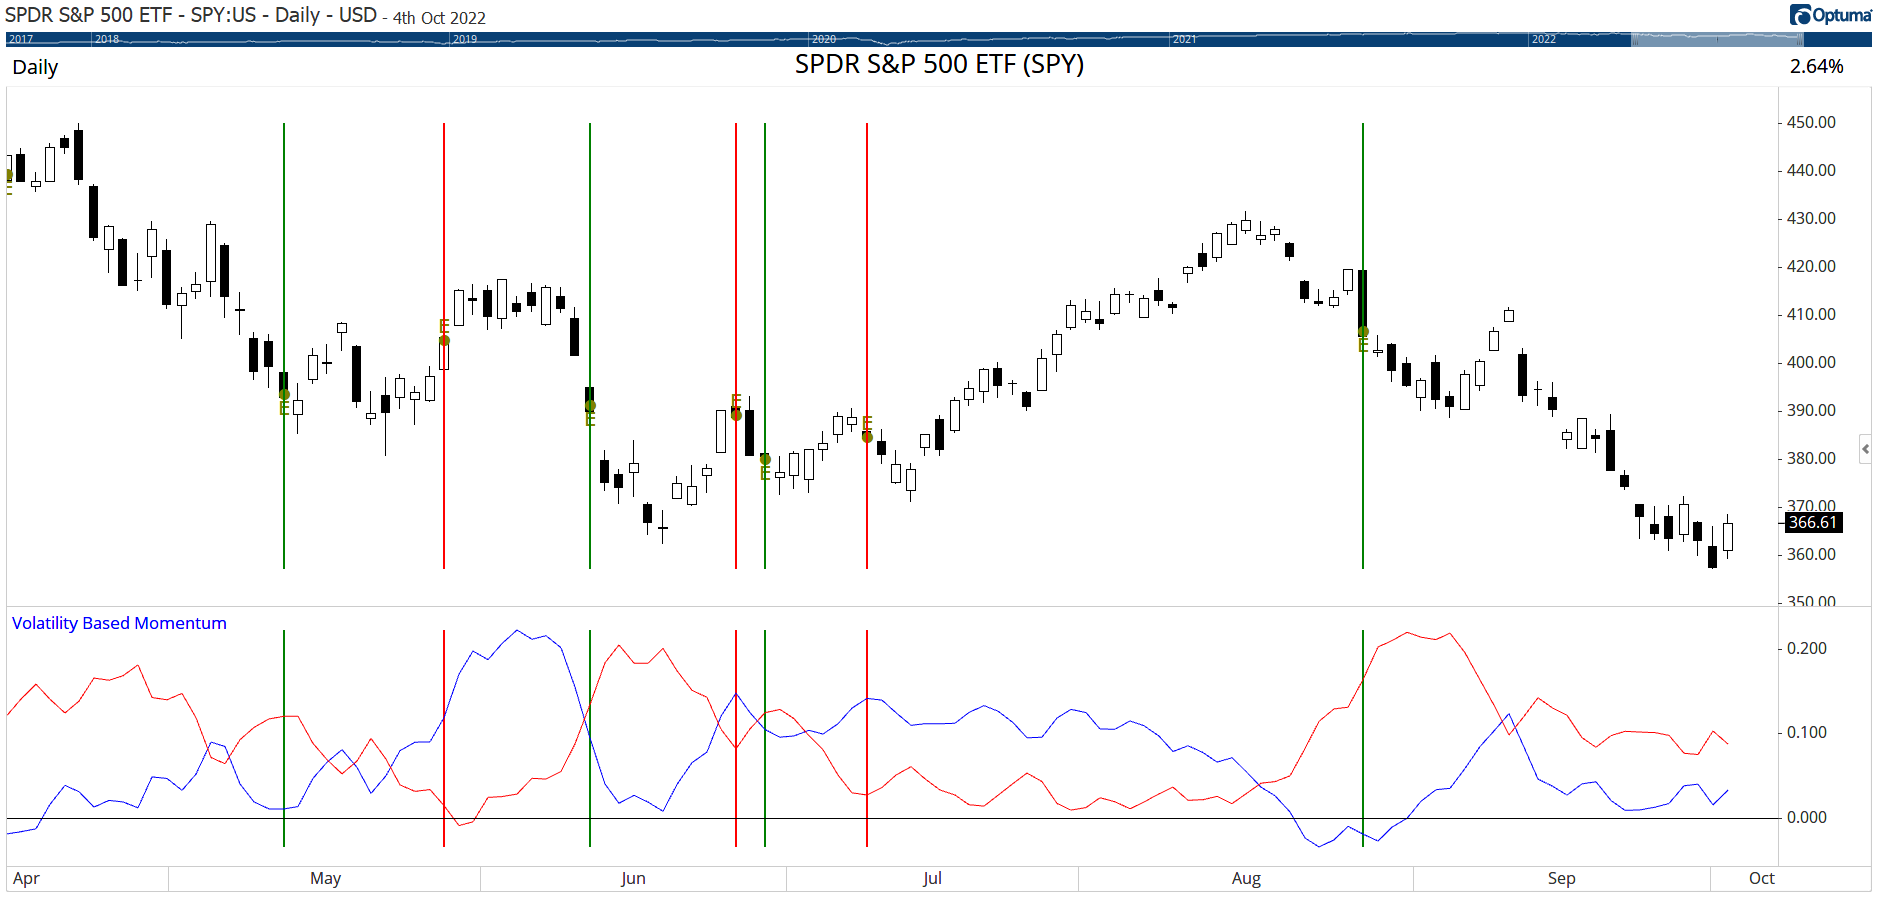Jump to 2021 in the overview timeline
This screenshot has height=899, width=1878.
[x=1185, y=39]
